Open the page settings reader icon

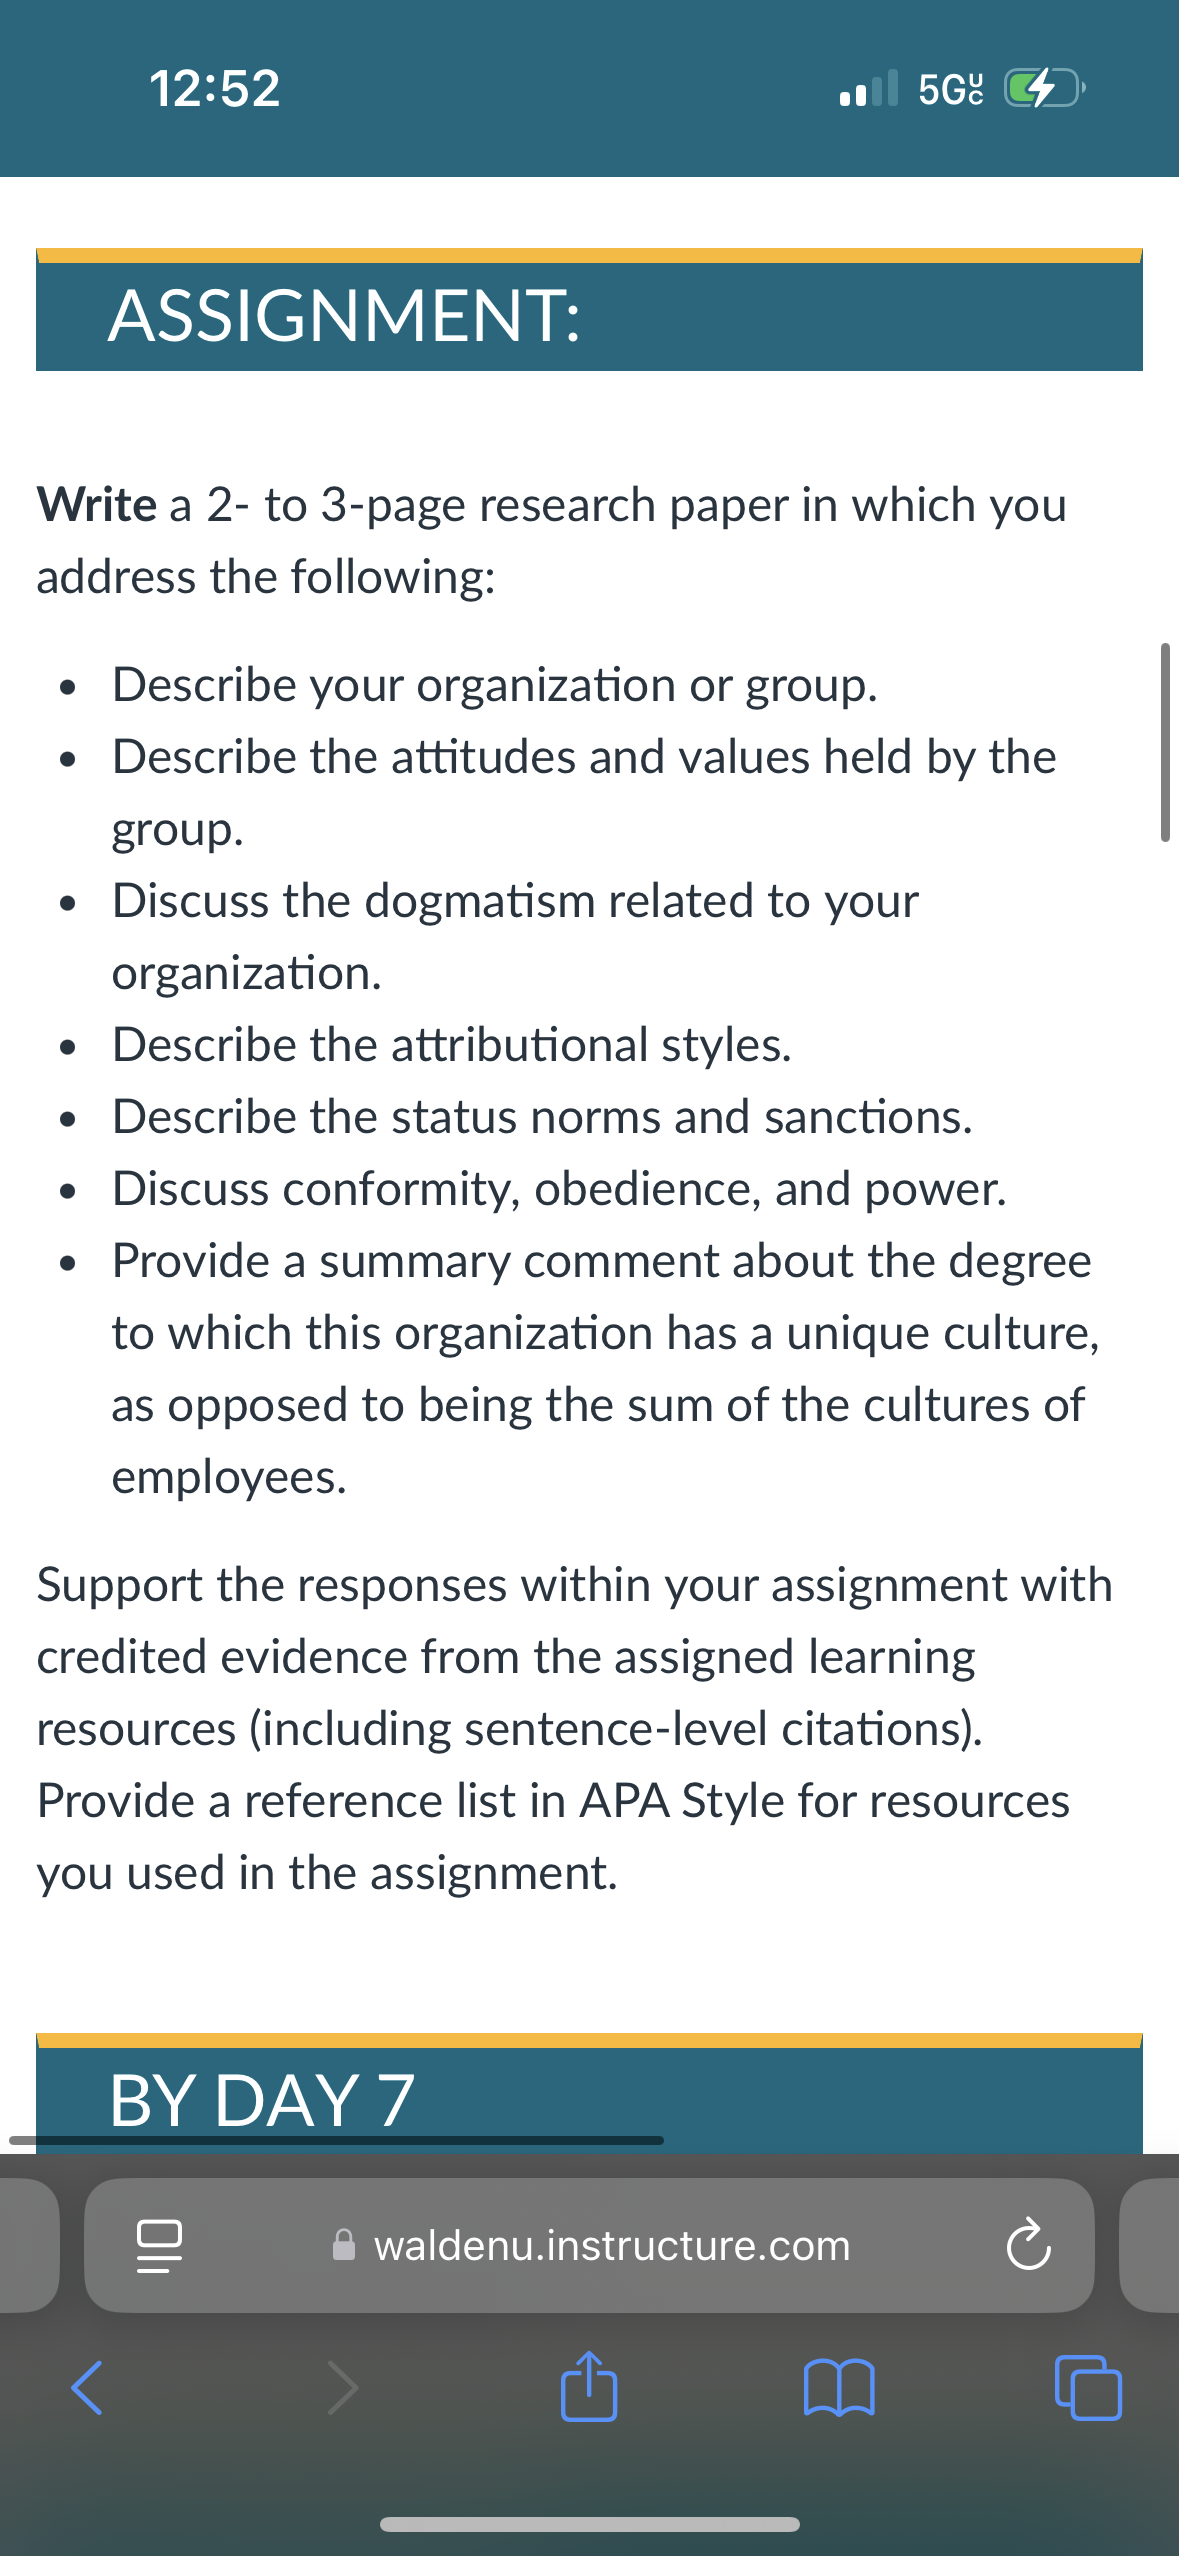pos(159,2246)
